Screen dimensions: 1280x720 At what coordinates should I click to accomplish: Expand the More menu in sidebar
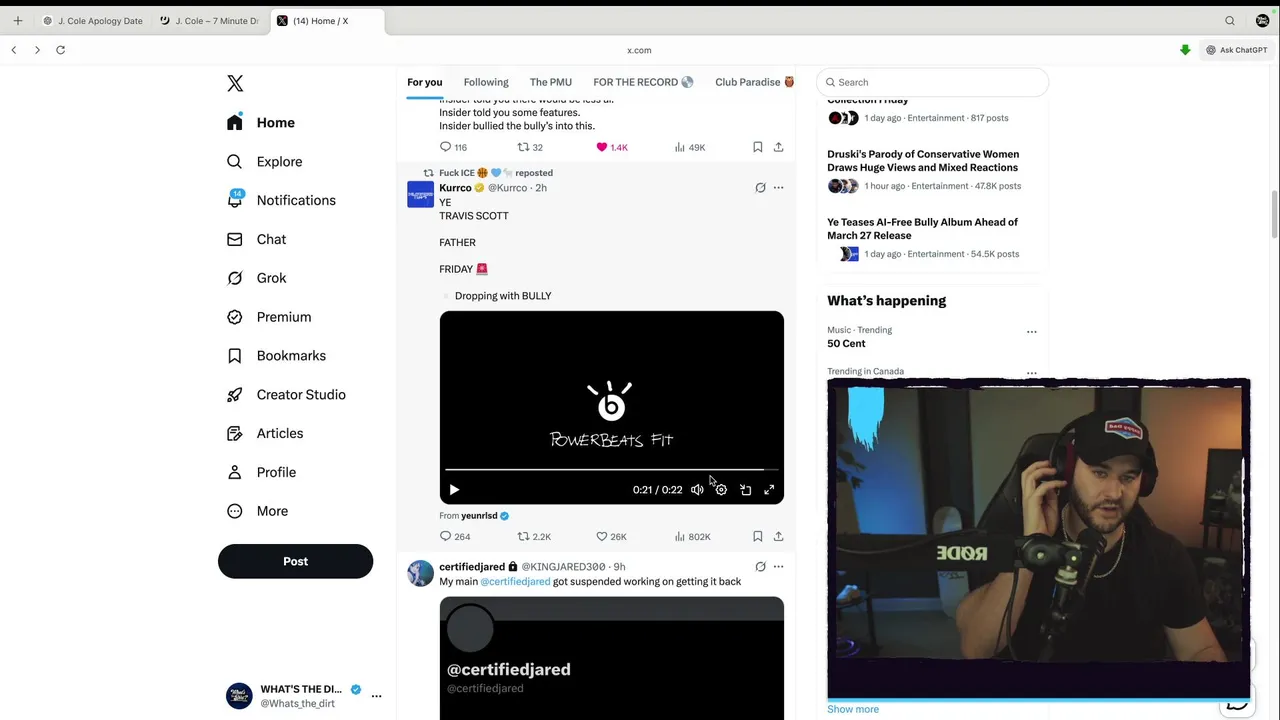(257, 511)
